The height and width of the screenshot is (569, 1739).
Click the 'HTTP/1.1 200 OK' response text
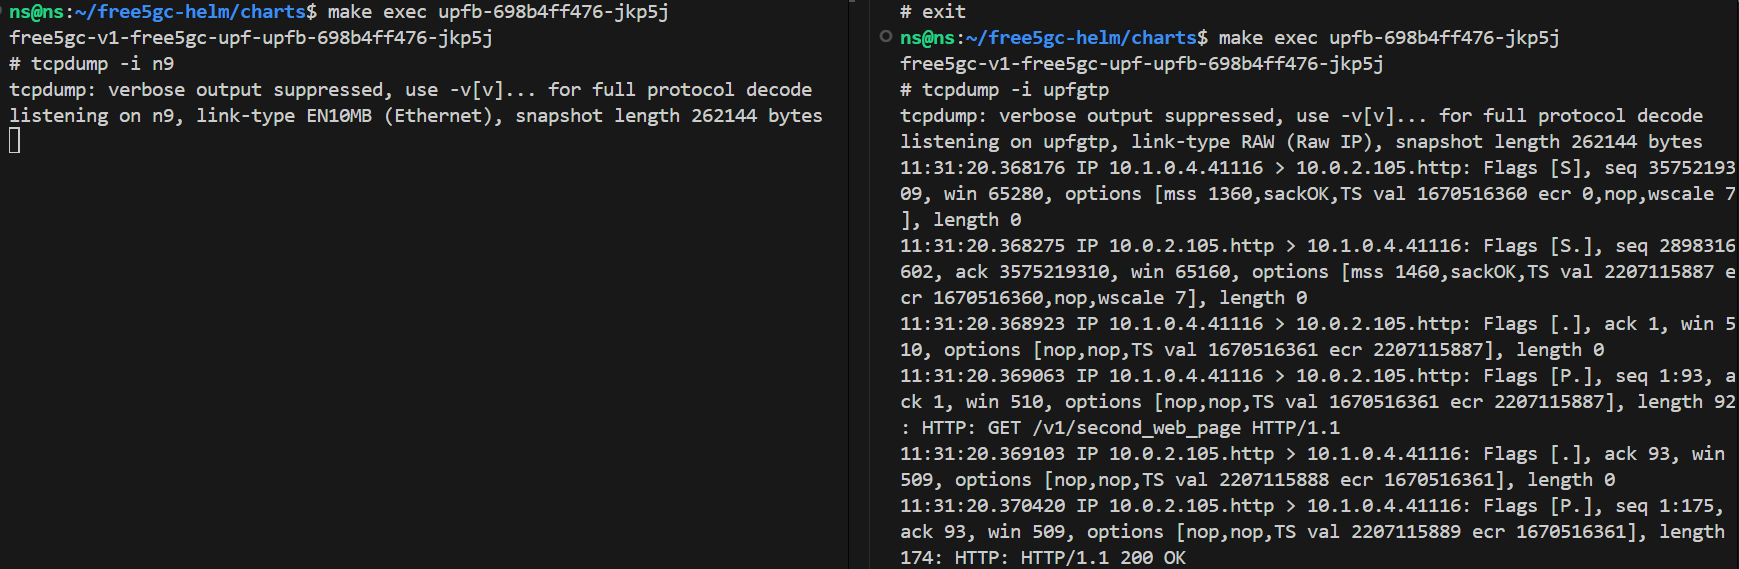pos(1103,558)
